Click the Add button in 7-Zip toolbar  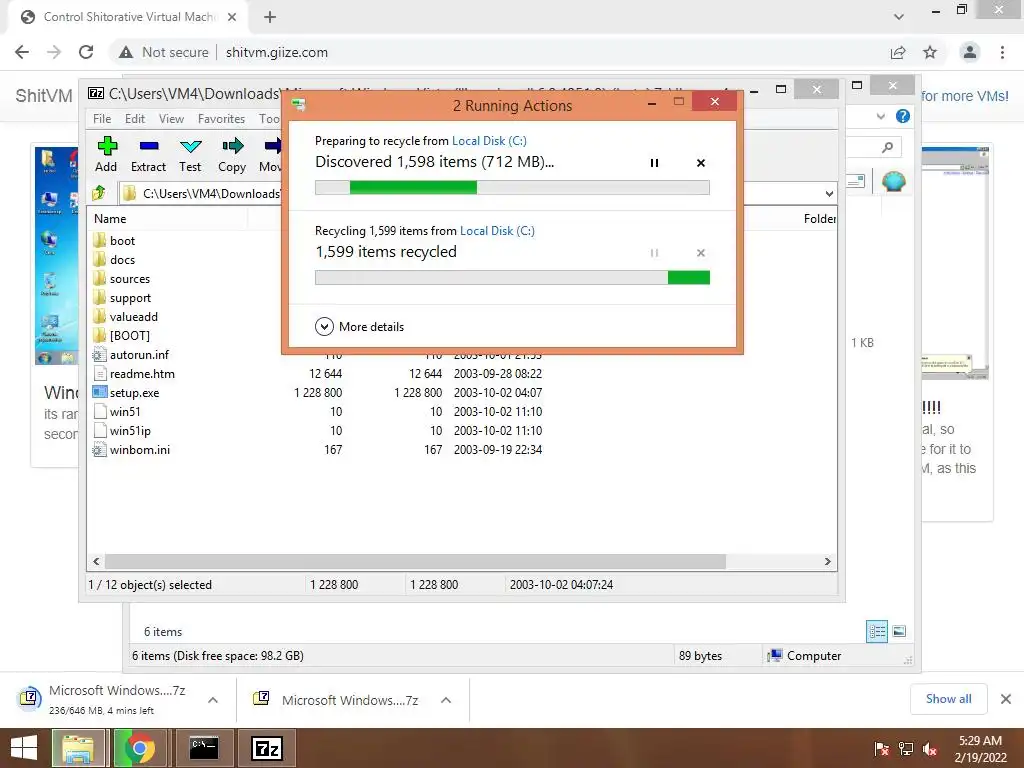click(106, 155)
